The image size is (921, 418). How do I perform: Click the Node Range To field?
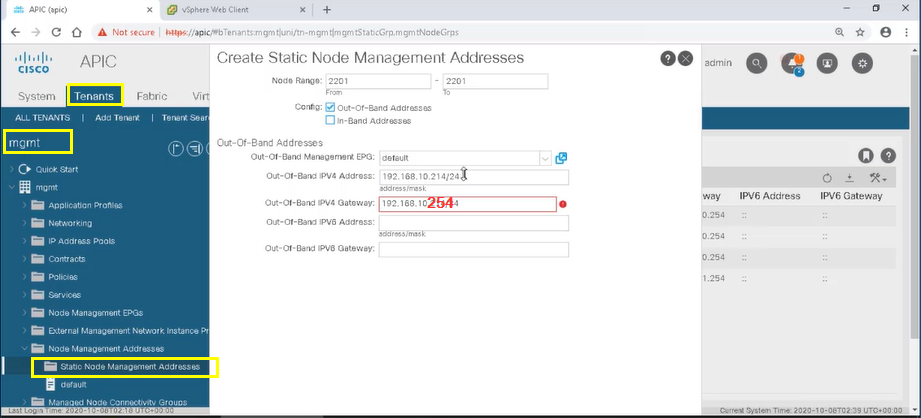495,81
